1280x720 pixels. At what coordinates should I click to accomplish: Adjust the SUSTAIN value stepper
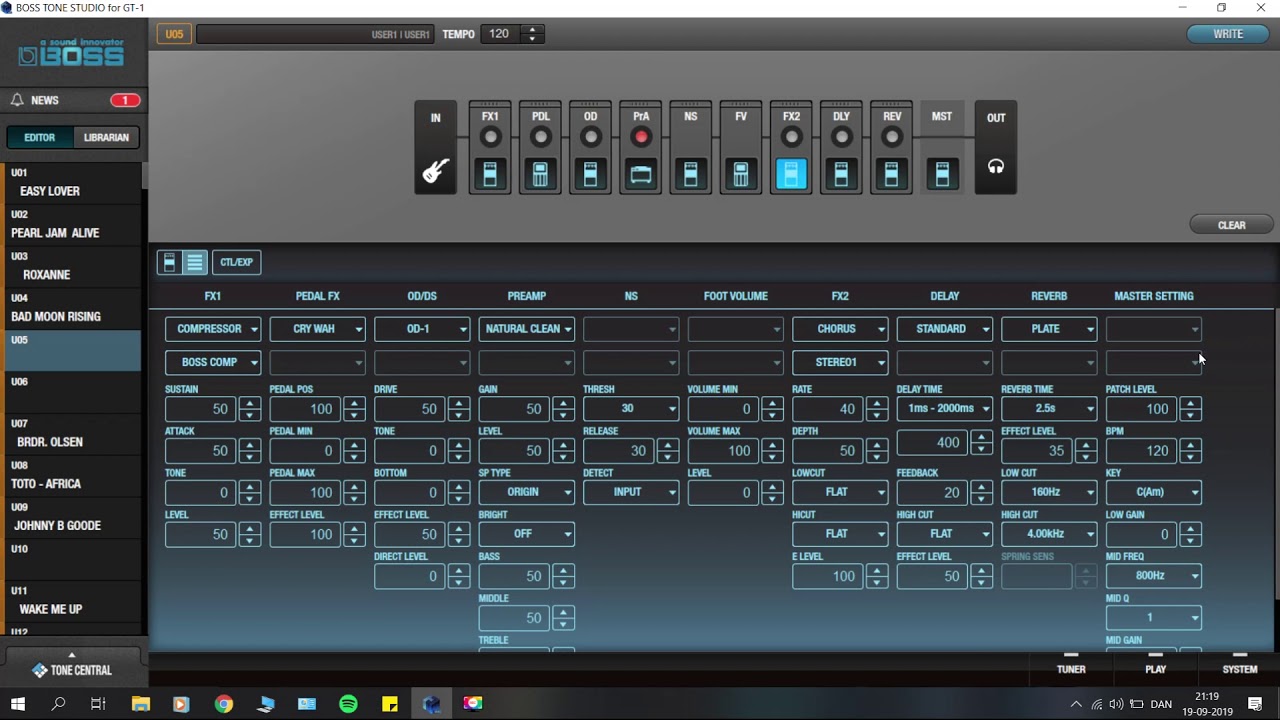[250, 409]
